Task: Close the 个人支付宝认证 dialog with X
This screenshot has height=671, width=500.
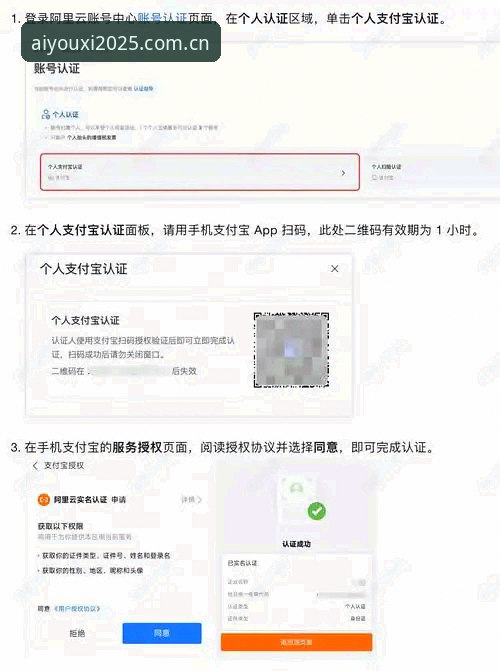Action: click(335, 269)
